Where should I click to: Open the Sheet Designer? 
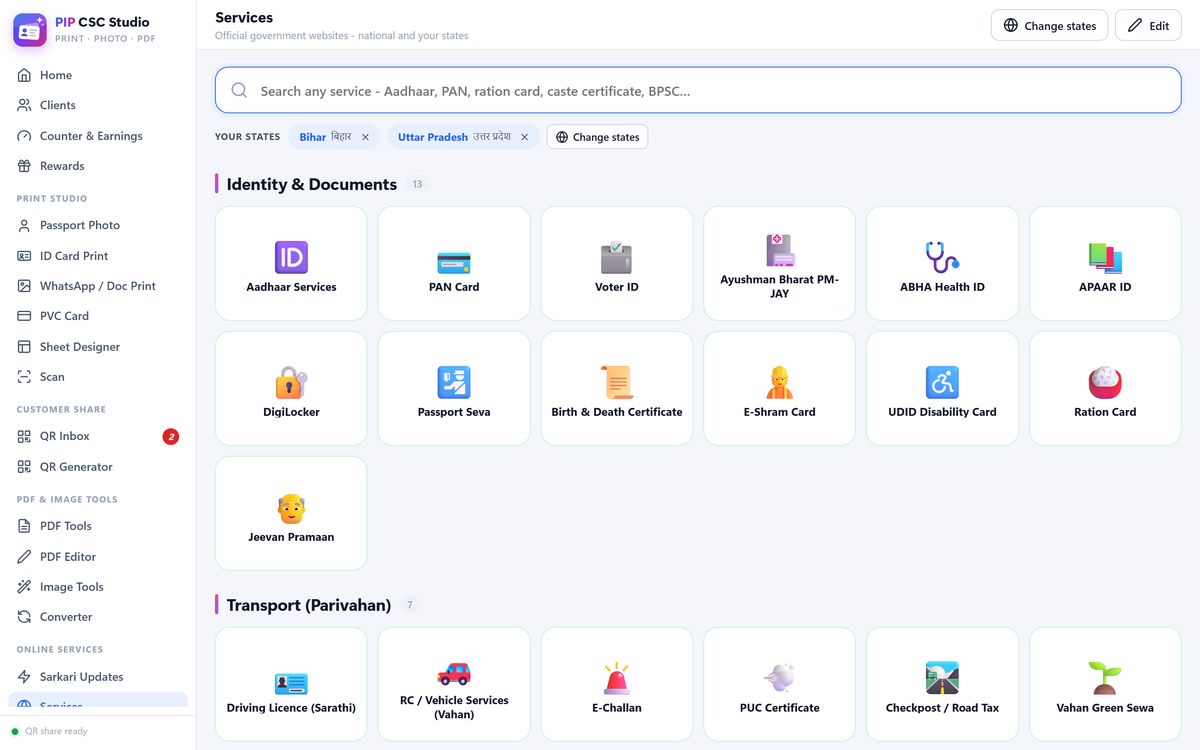pyautogui.click(x=98, y=347)
